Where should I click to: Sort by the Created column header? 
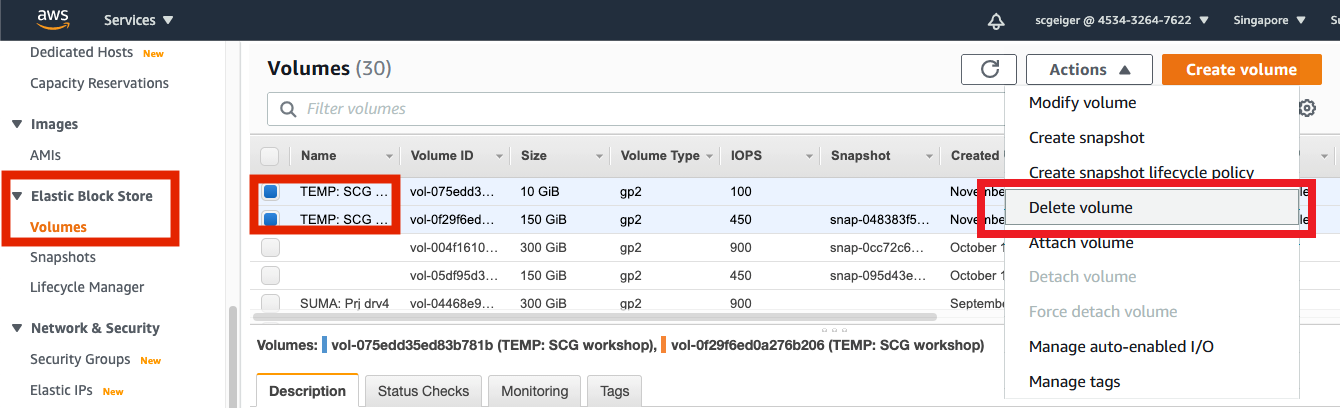[973, 156]
